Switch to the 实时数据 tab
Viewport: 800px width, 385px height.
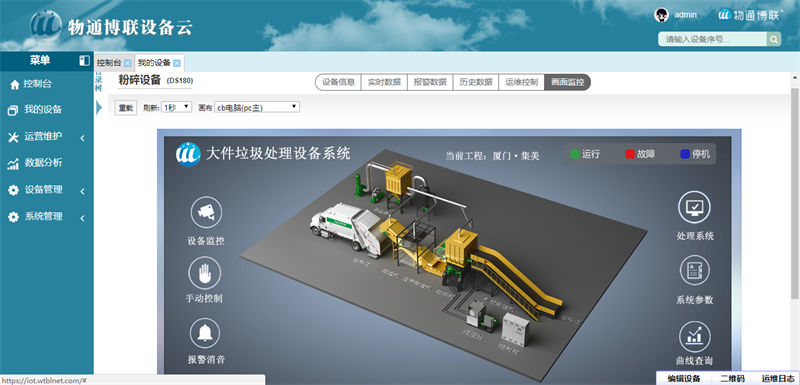click(x=384, y=82)
